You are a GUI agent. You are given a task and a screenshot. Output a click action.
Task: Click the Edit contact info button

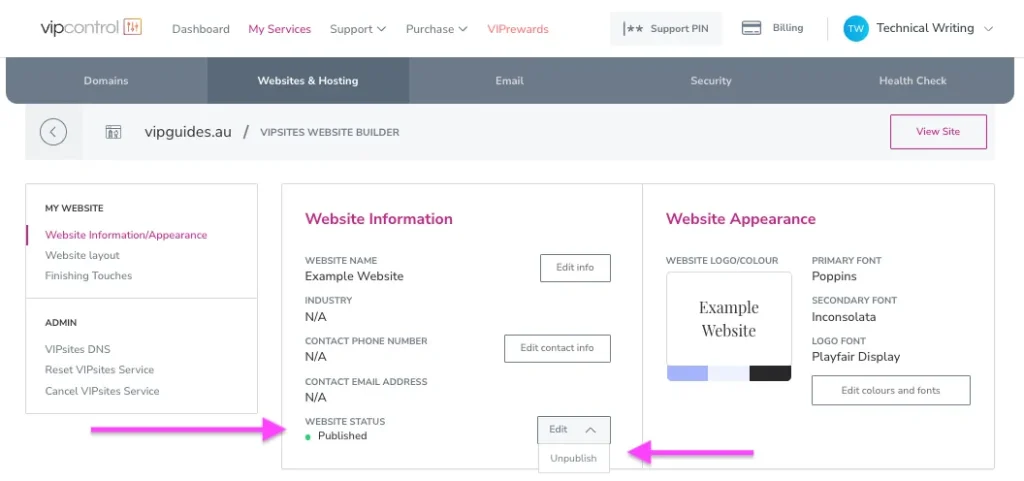pyautogui.click(x=557, y=349)
